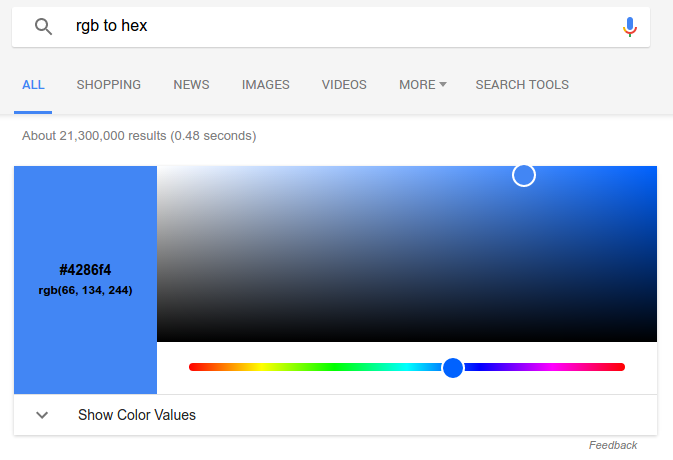Click the color picker circle handle
Image resolution: width=673 pixels, height=460 pixels.
pos(524,176)
